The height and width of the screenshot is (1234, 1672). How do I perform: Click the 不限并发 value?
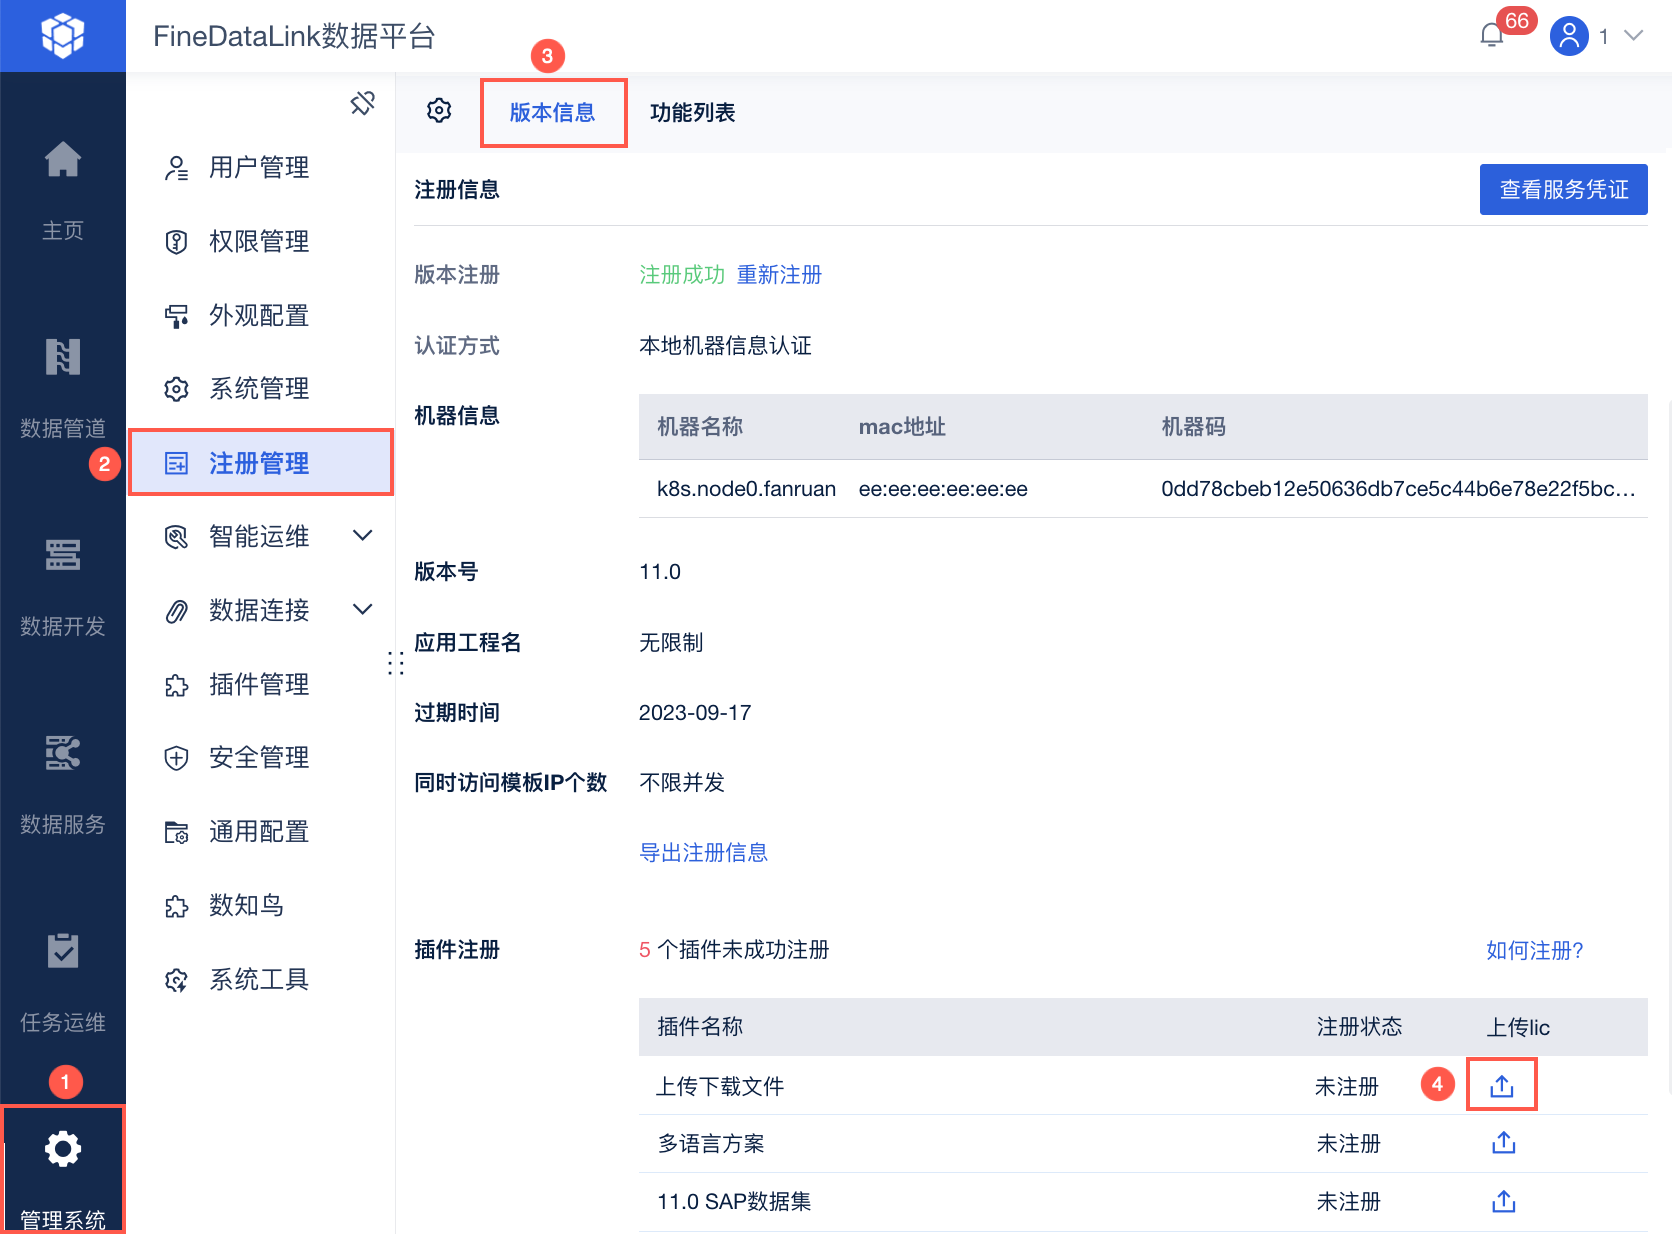coord(682,783)
